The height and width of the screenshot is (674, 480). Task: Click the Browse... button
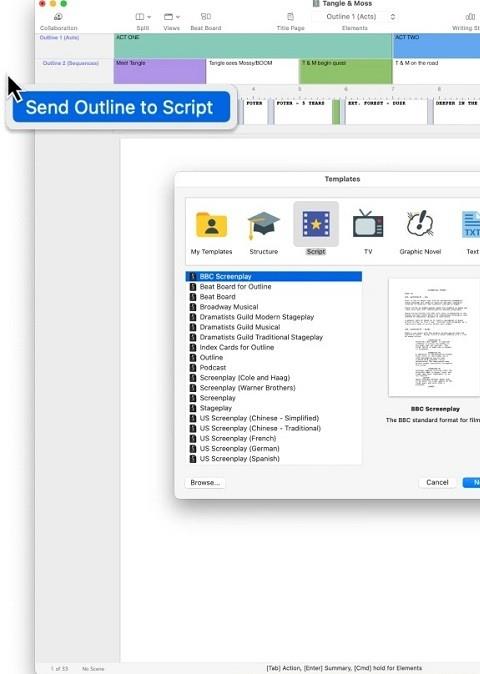[205, 483]
